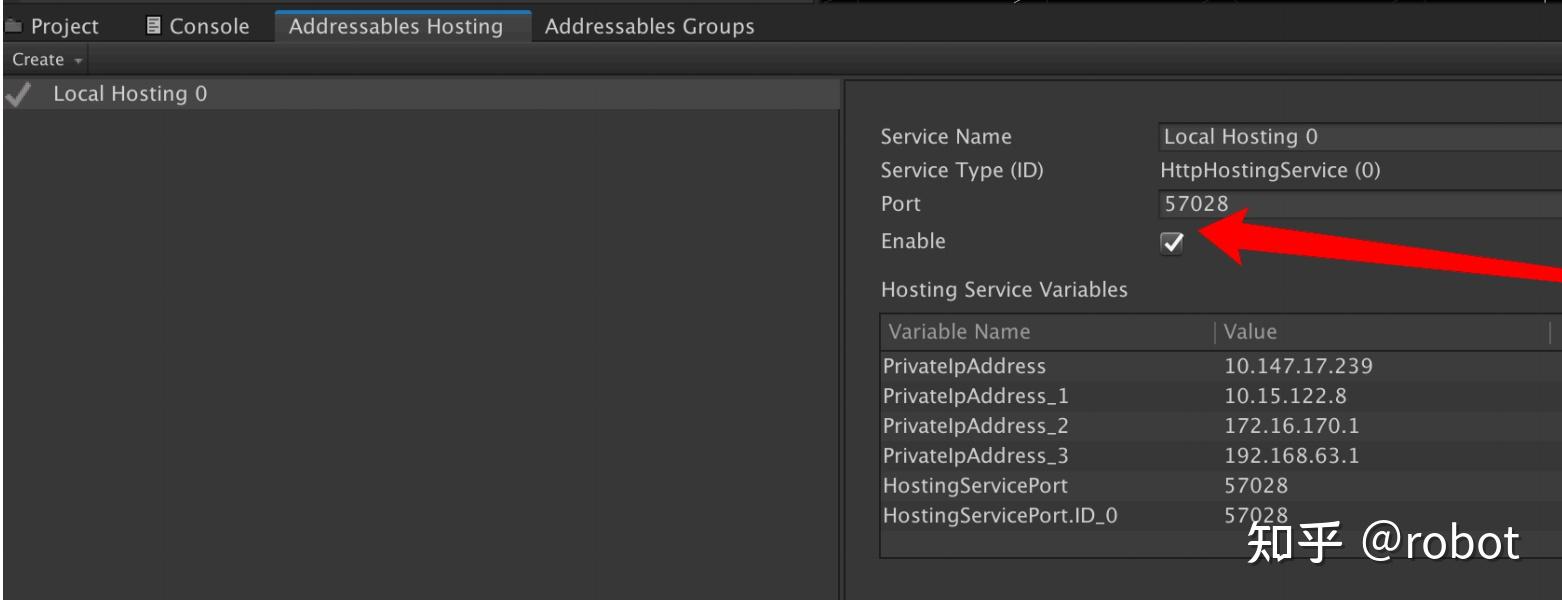Select the Addressables Hosting tab
The image size is (1562, 608).
pyautogui.click(x=396, y=26)
